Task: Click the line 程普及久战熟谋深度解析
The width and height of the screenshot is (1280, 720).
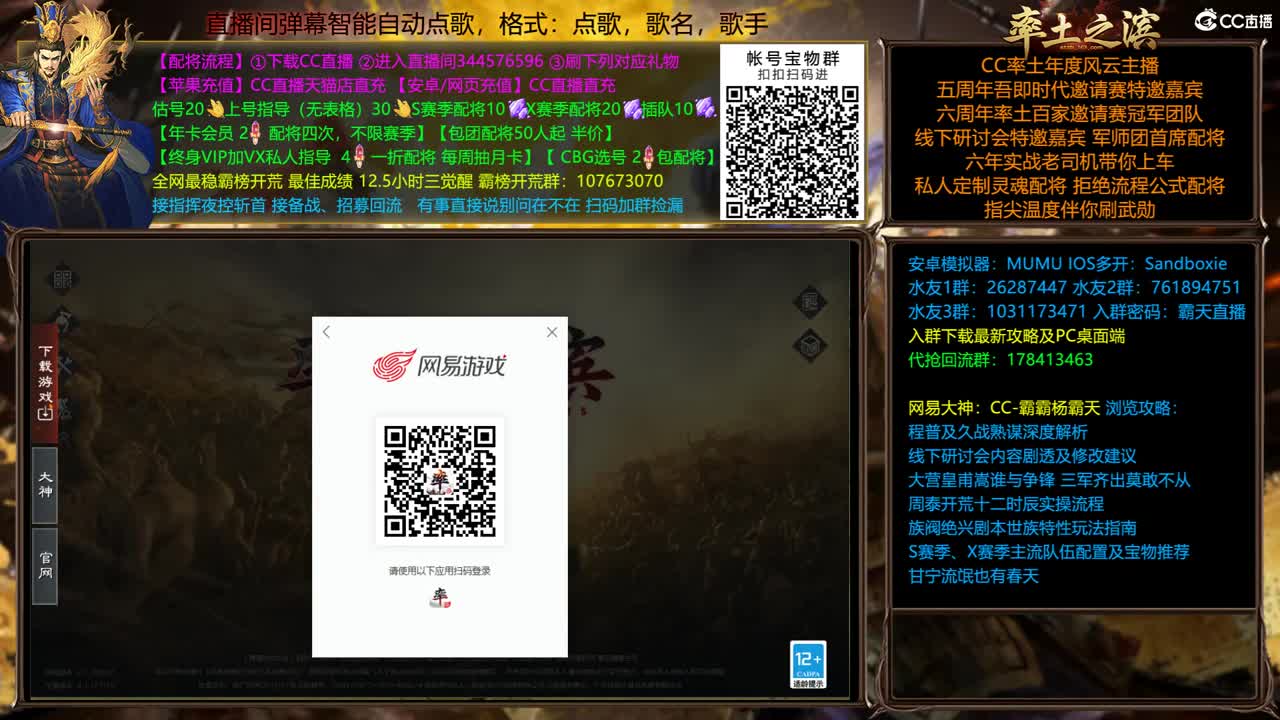Action: point(997,432)
